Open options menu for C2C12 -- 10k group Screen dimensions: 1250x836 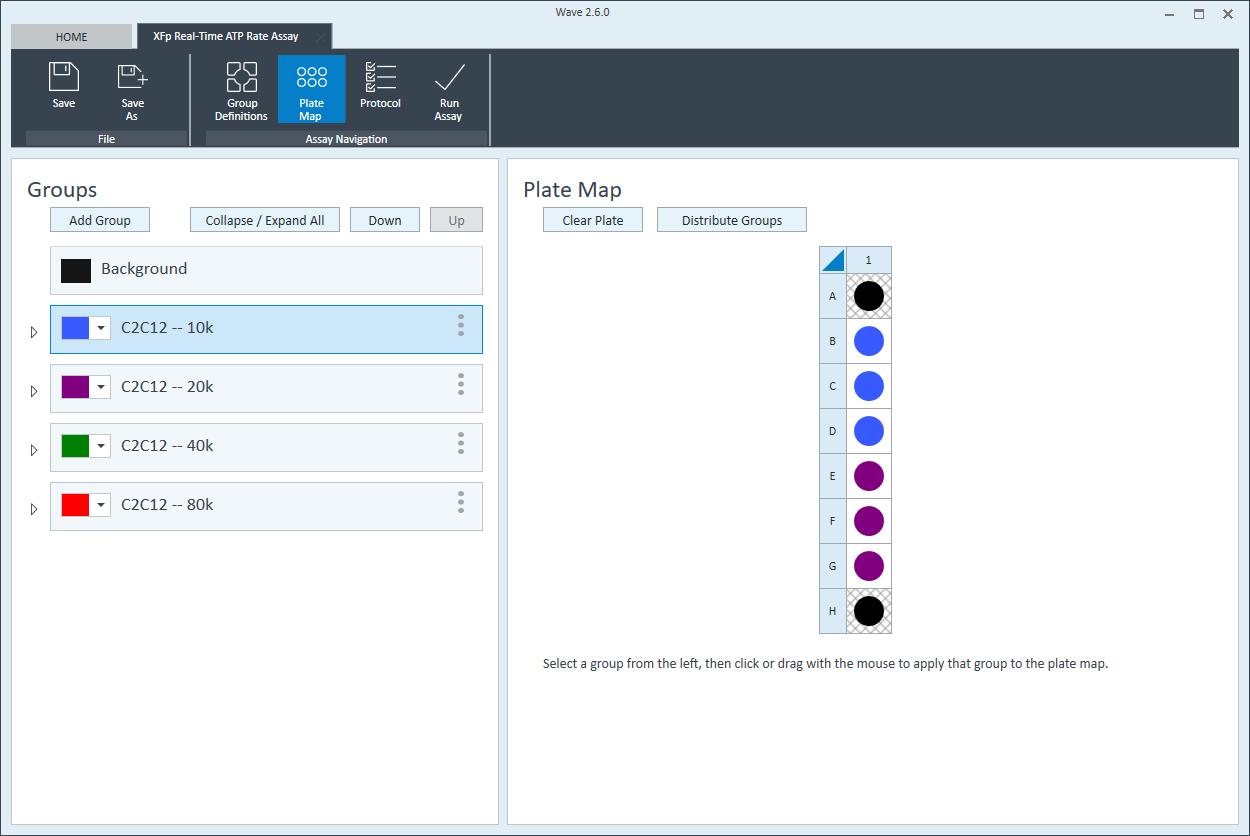pos(461,325)
